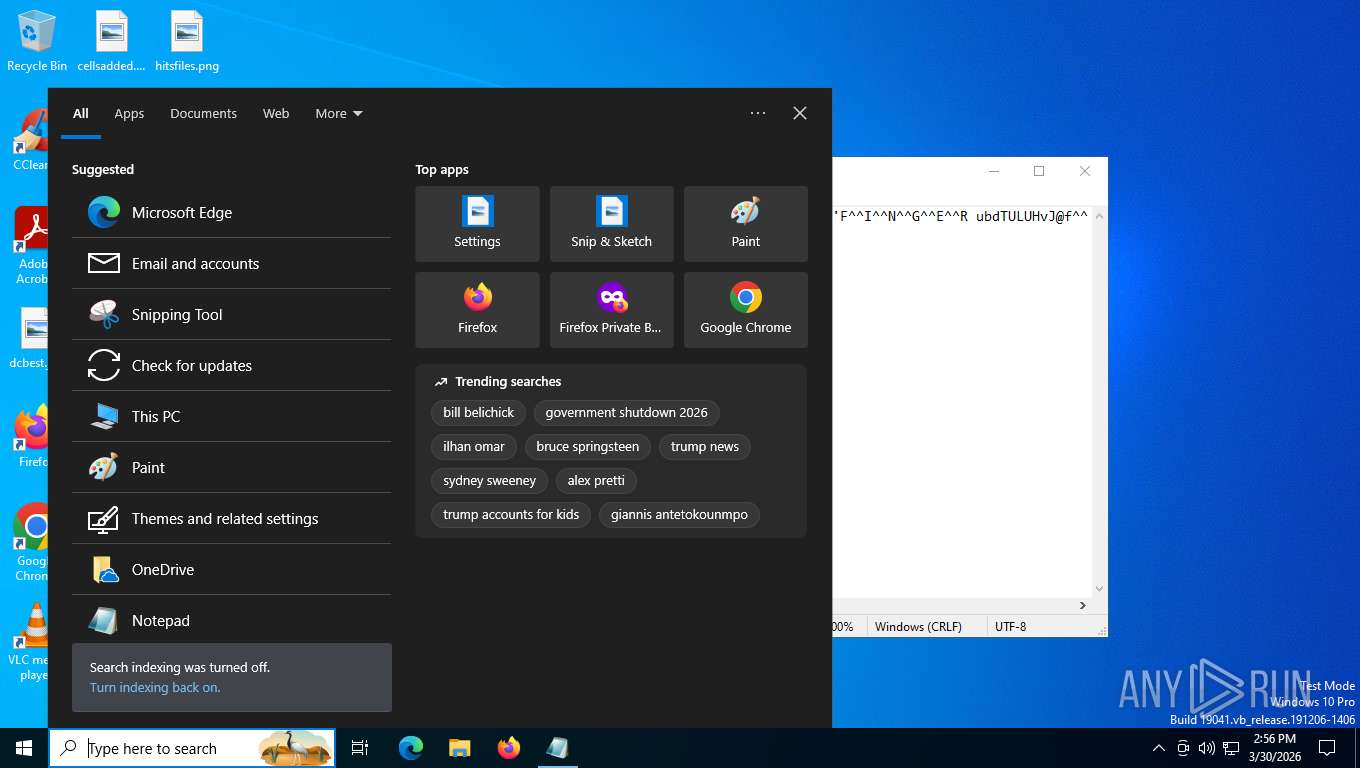
Task: Click Windows (CRLF) in Notepad status bar
Action: [x=918, y=626]
